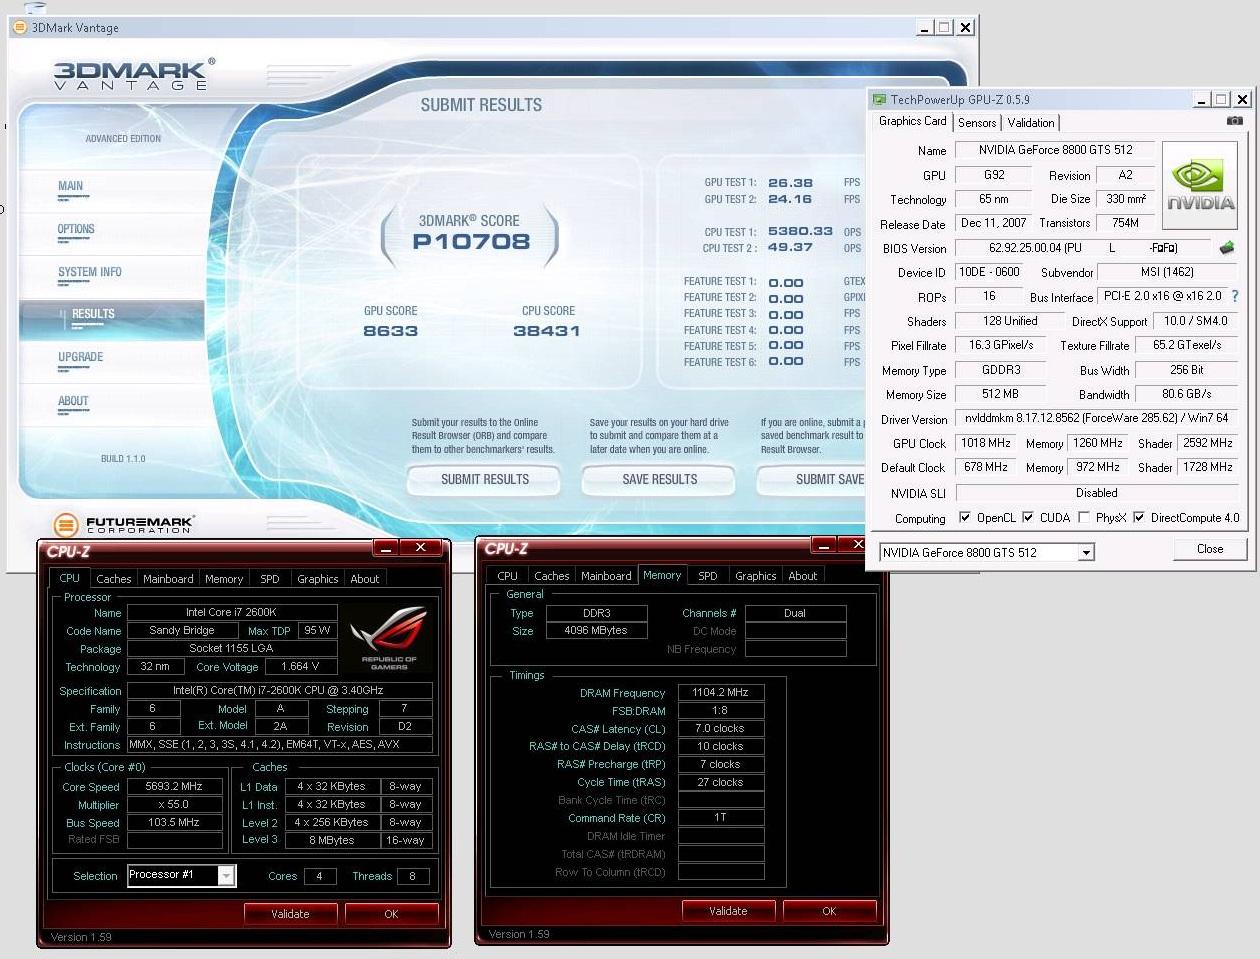
Task: Click the BIOS save chip icon in GPU-Z
Action: pos(1227,247)
